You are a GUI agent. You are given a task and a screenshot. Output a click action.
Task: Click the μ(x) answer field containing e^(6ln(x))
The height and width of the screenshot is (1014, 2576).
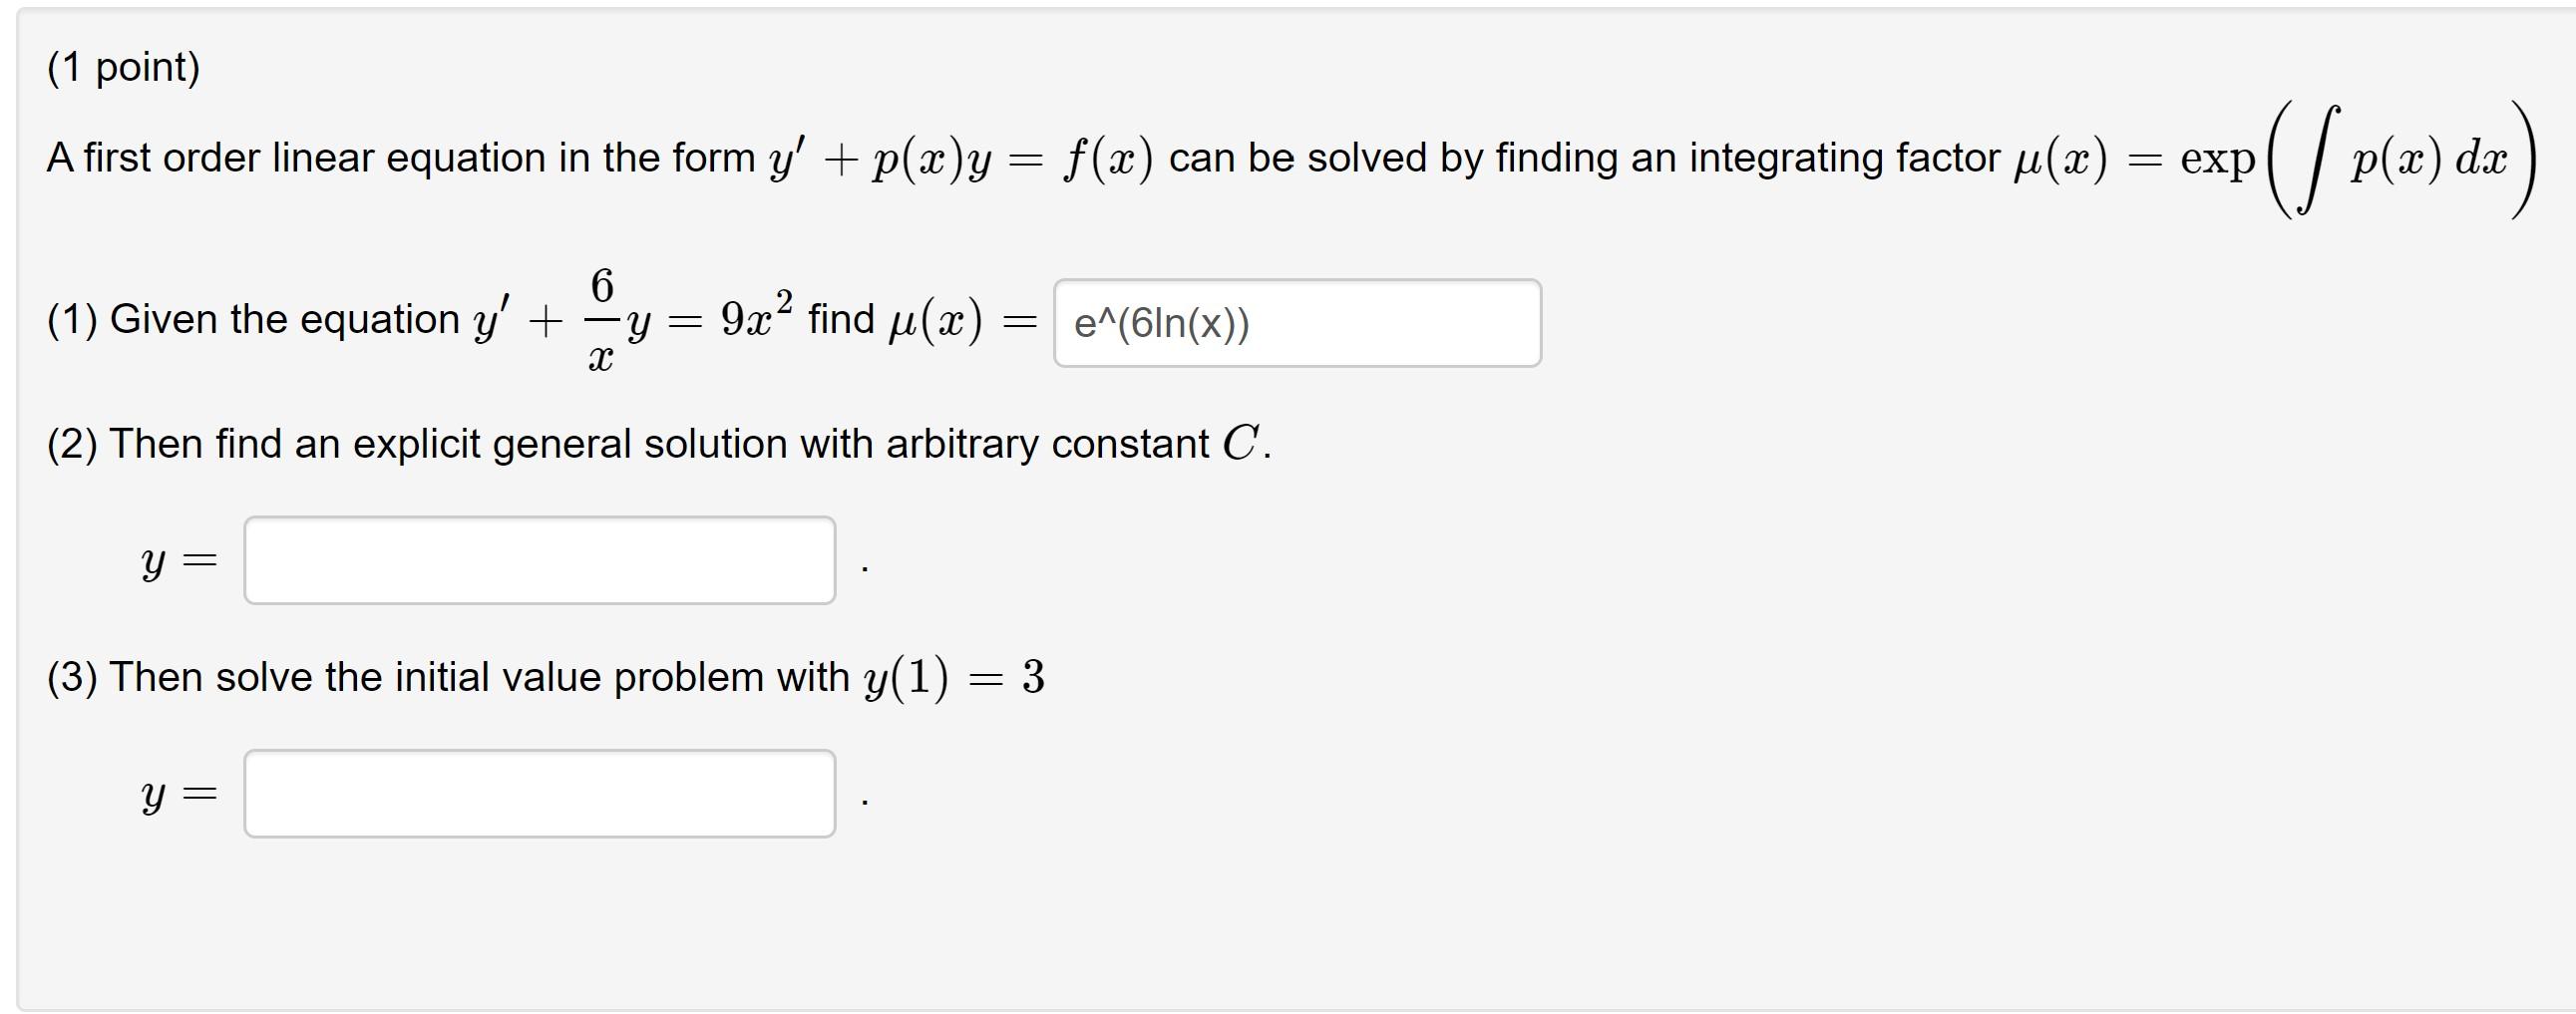(1297, 323)
